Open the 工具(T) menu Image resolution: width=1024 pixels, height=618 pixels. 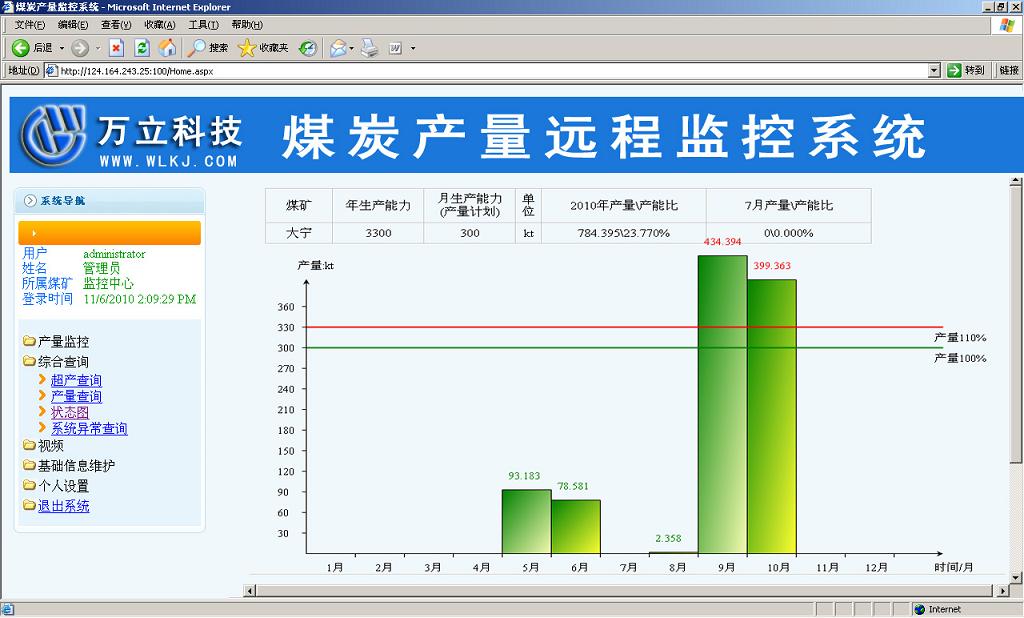tap(203, 24)
